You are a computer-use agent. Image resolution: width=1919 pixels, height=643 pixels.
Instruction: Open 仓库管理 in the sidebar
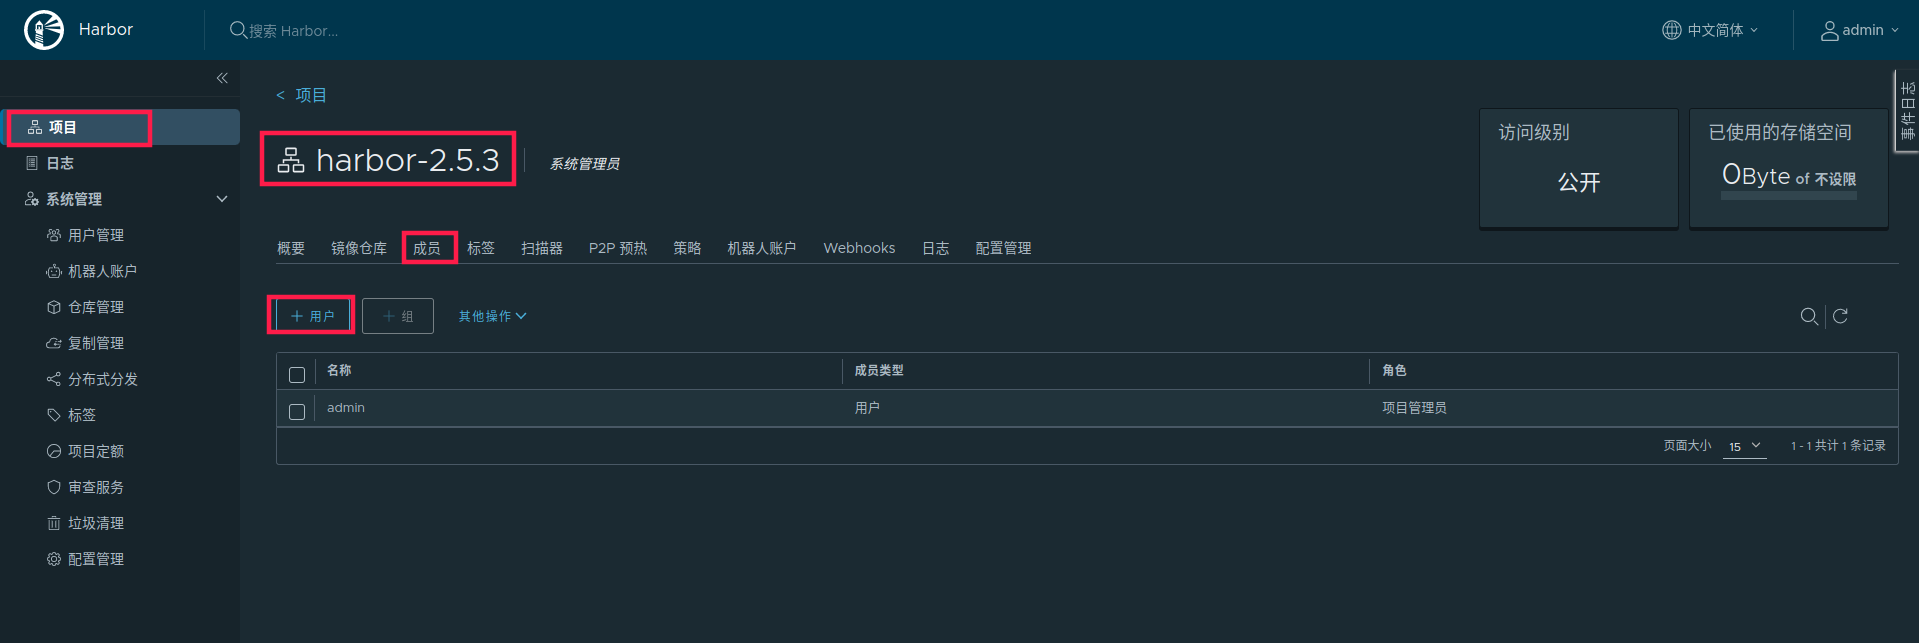click(x=96, y=307)
